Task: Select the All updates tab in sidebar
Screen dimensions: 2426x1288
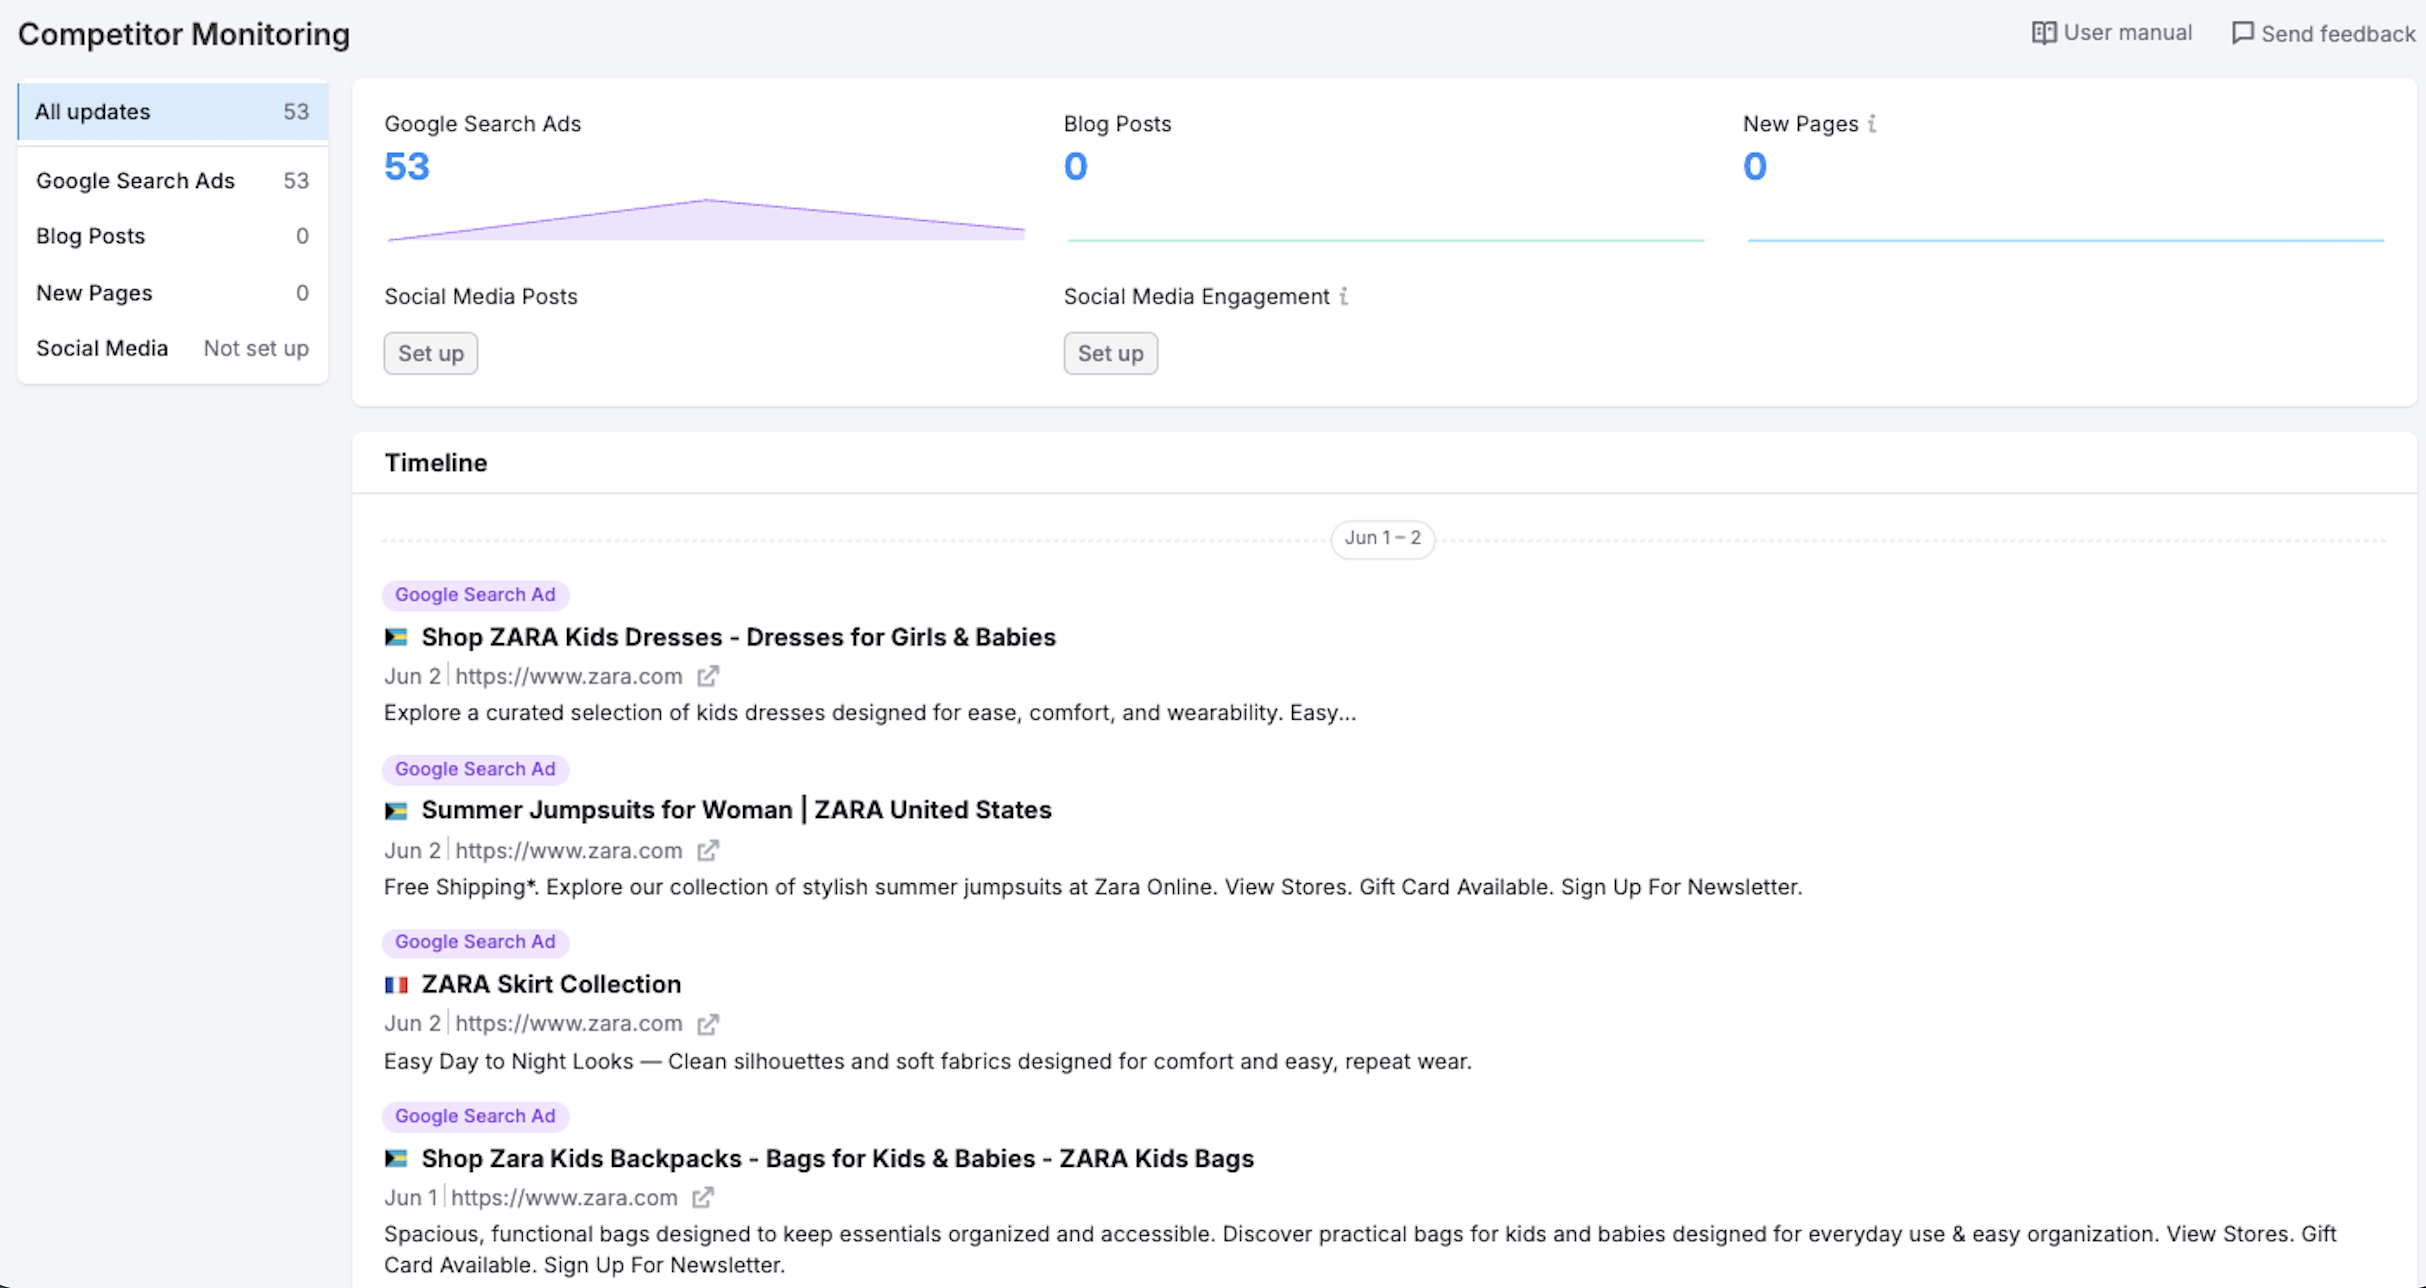Action: click(173, 112)
